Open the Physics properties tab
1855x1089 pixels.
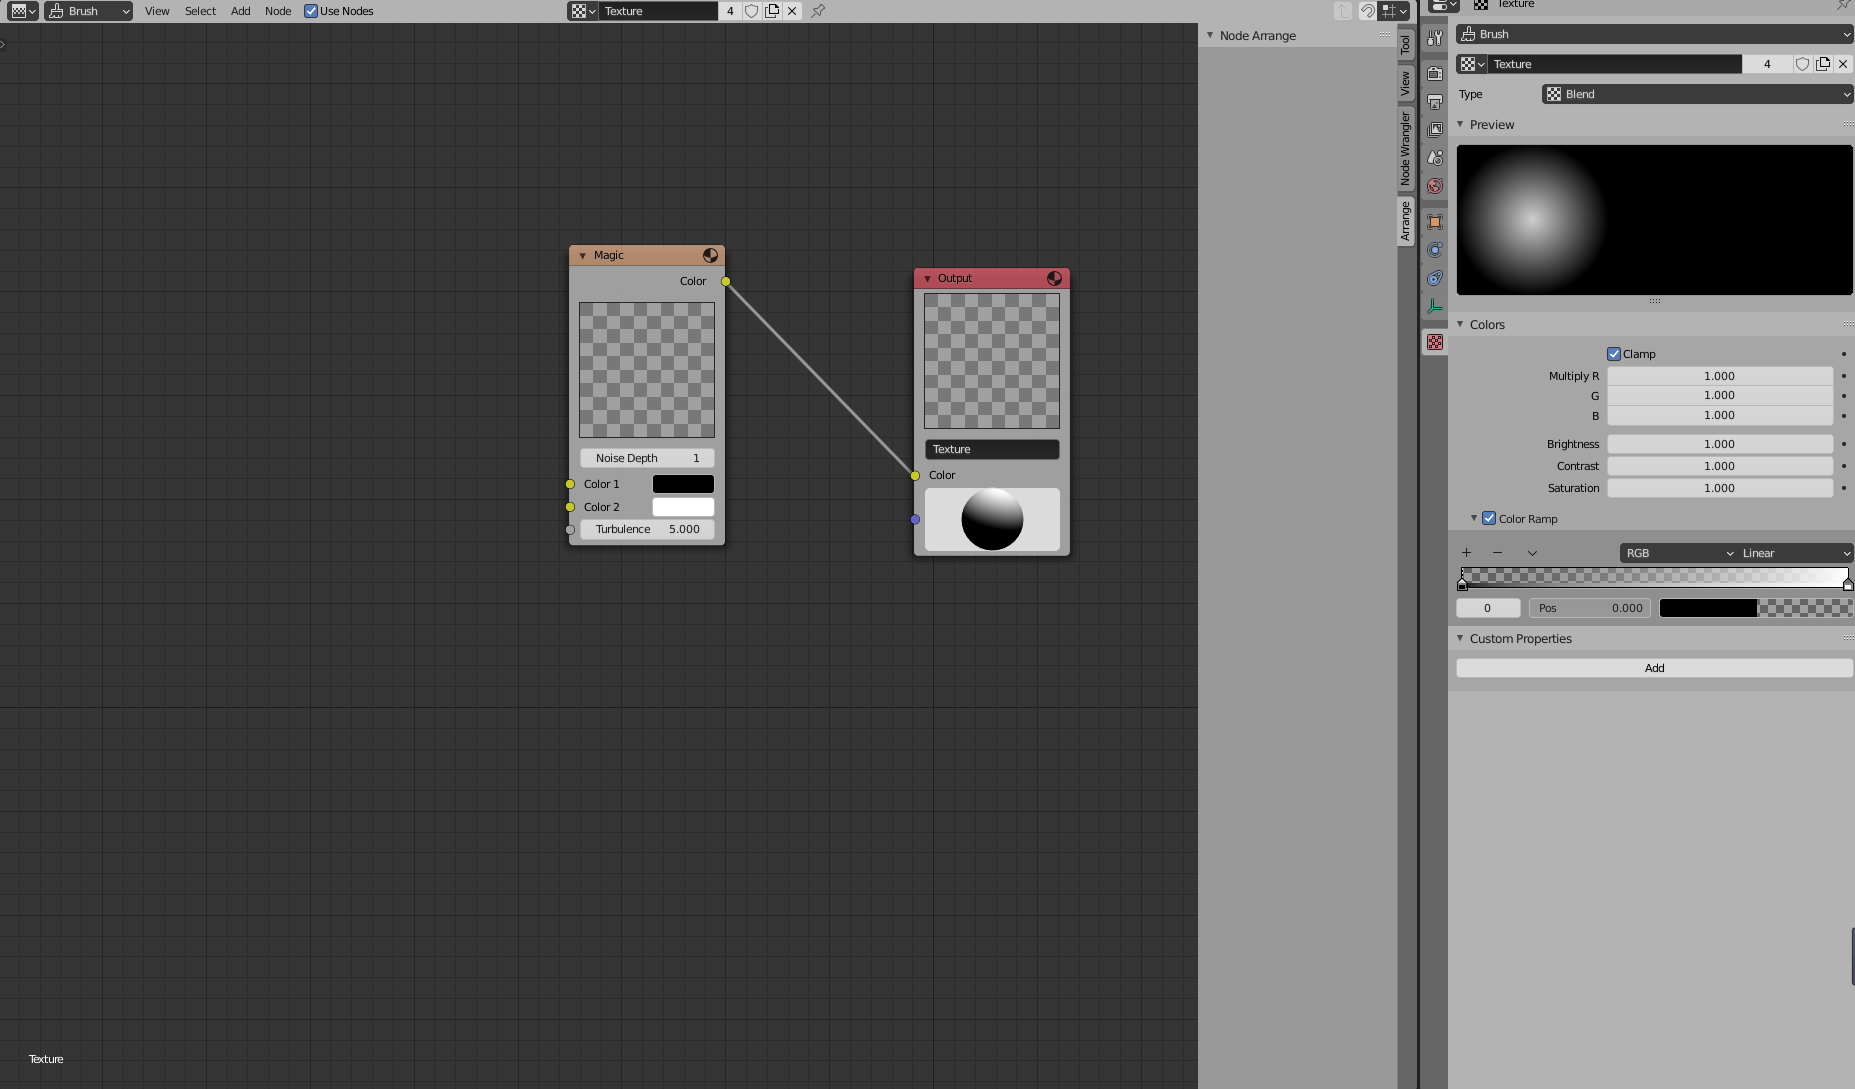click(x=1435, y=250)
